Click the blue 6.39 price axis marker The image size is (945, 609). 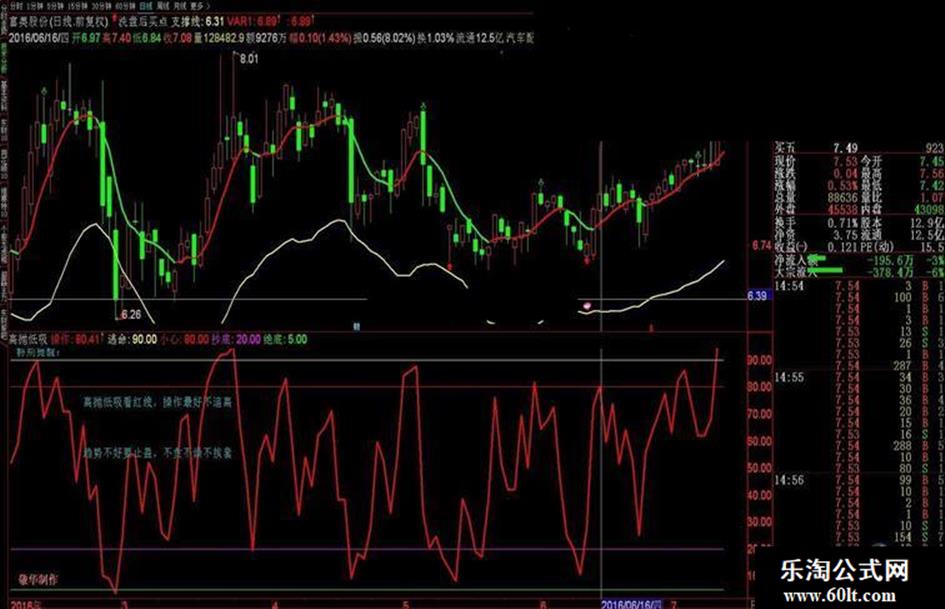point(758,295)
